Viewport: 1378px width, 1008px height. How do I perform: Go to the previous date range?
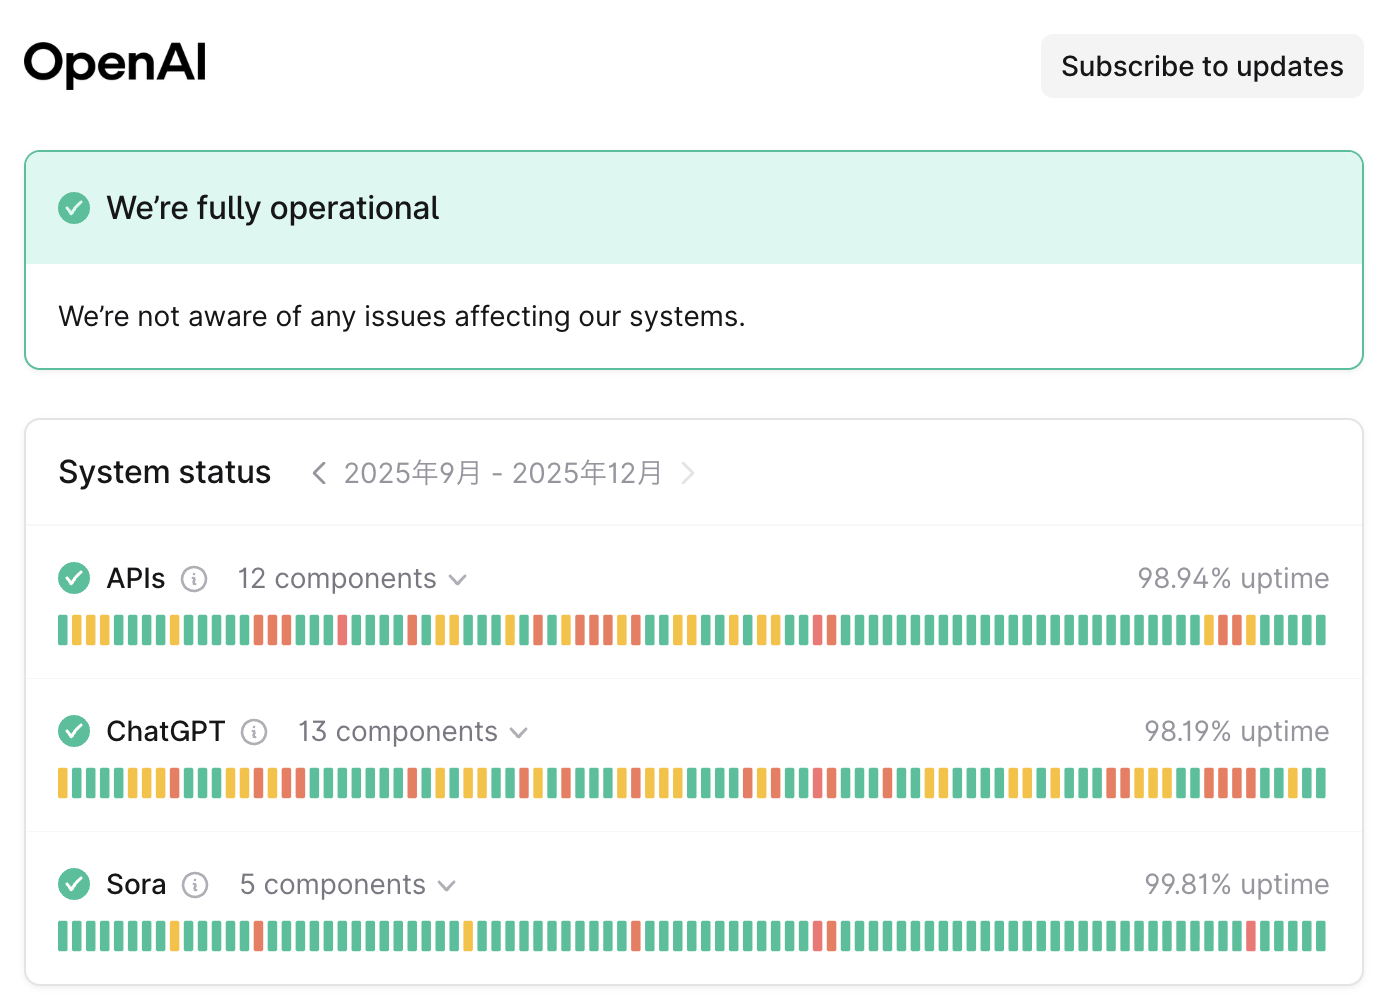click(x=319, y=473)
